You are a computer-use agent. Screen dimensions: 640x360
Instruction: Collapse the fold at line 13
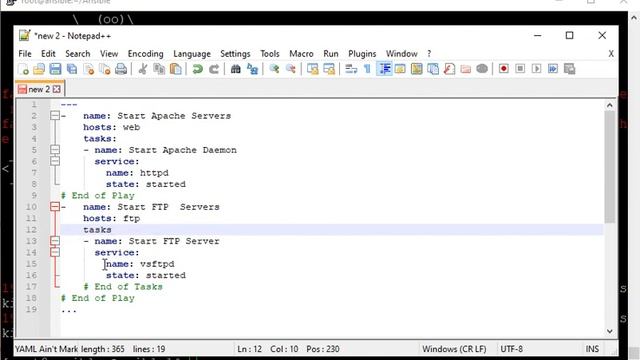(x=55, y=241)
